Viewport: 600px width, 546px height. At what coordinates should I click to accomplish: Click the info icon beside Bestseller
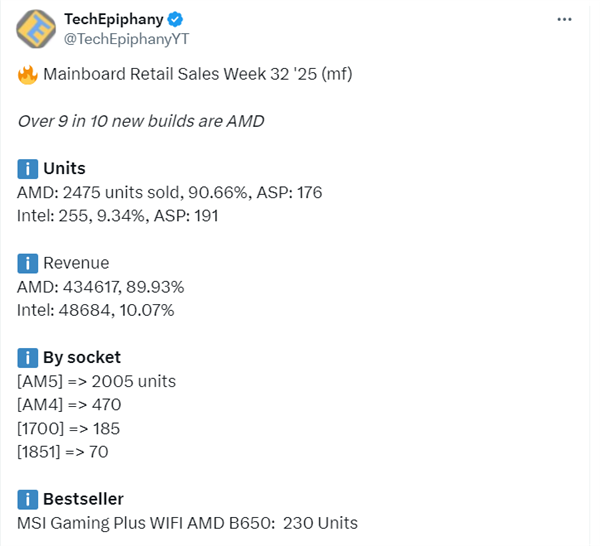point(27,499)
